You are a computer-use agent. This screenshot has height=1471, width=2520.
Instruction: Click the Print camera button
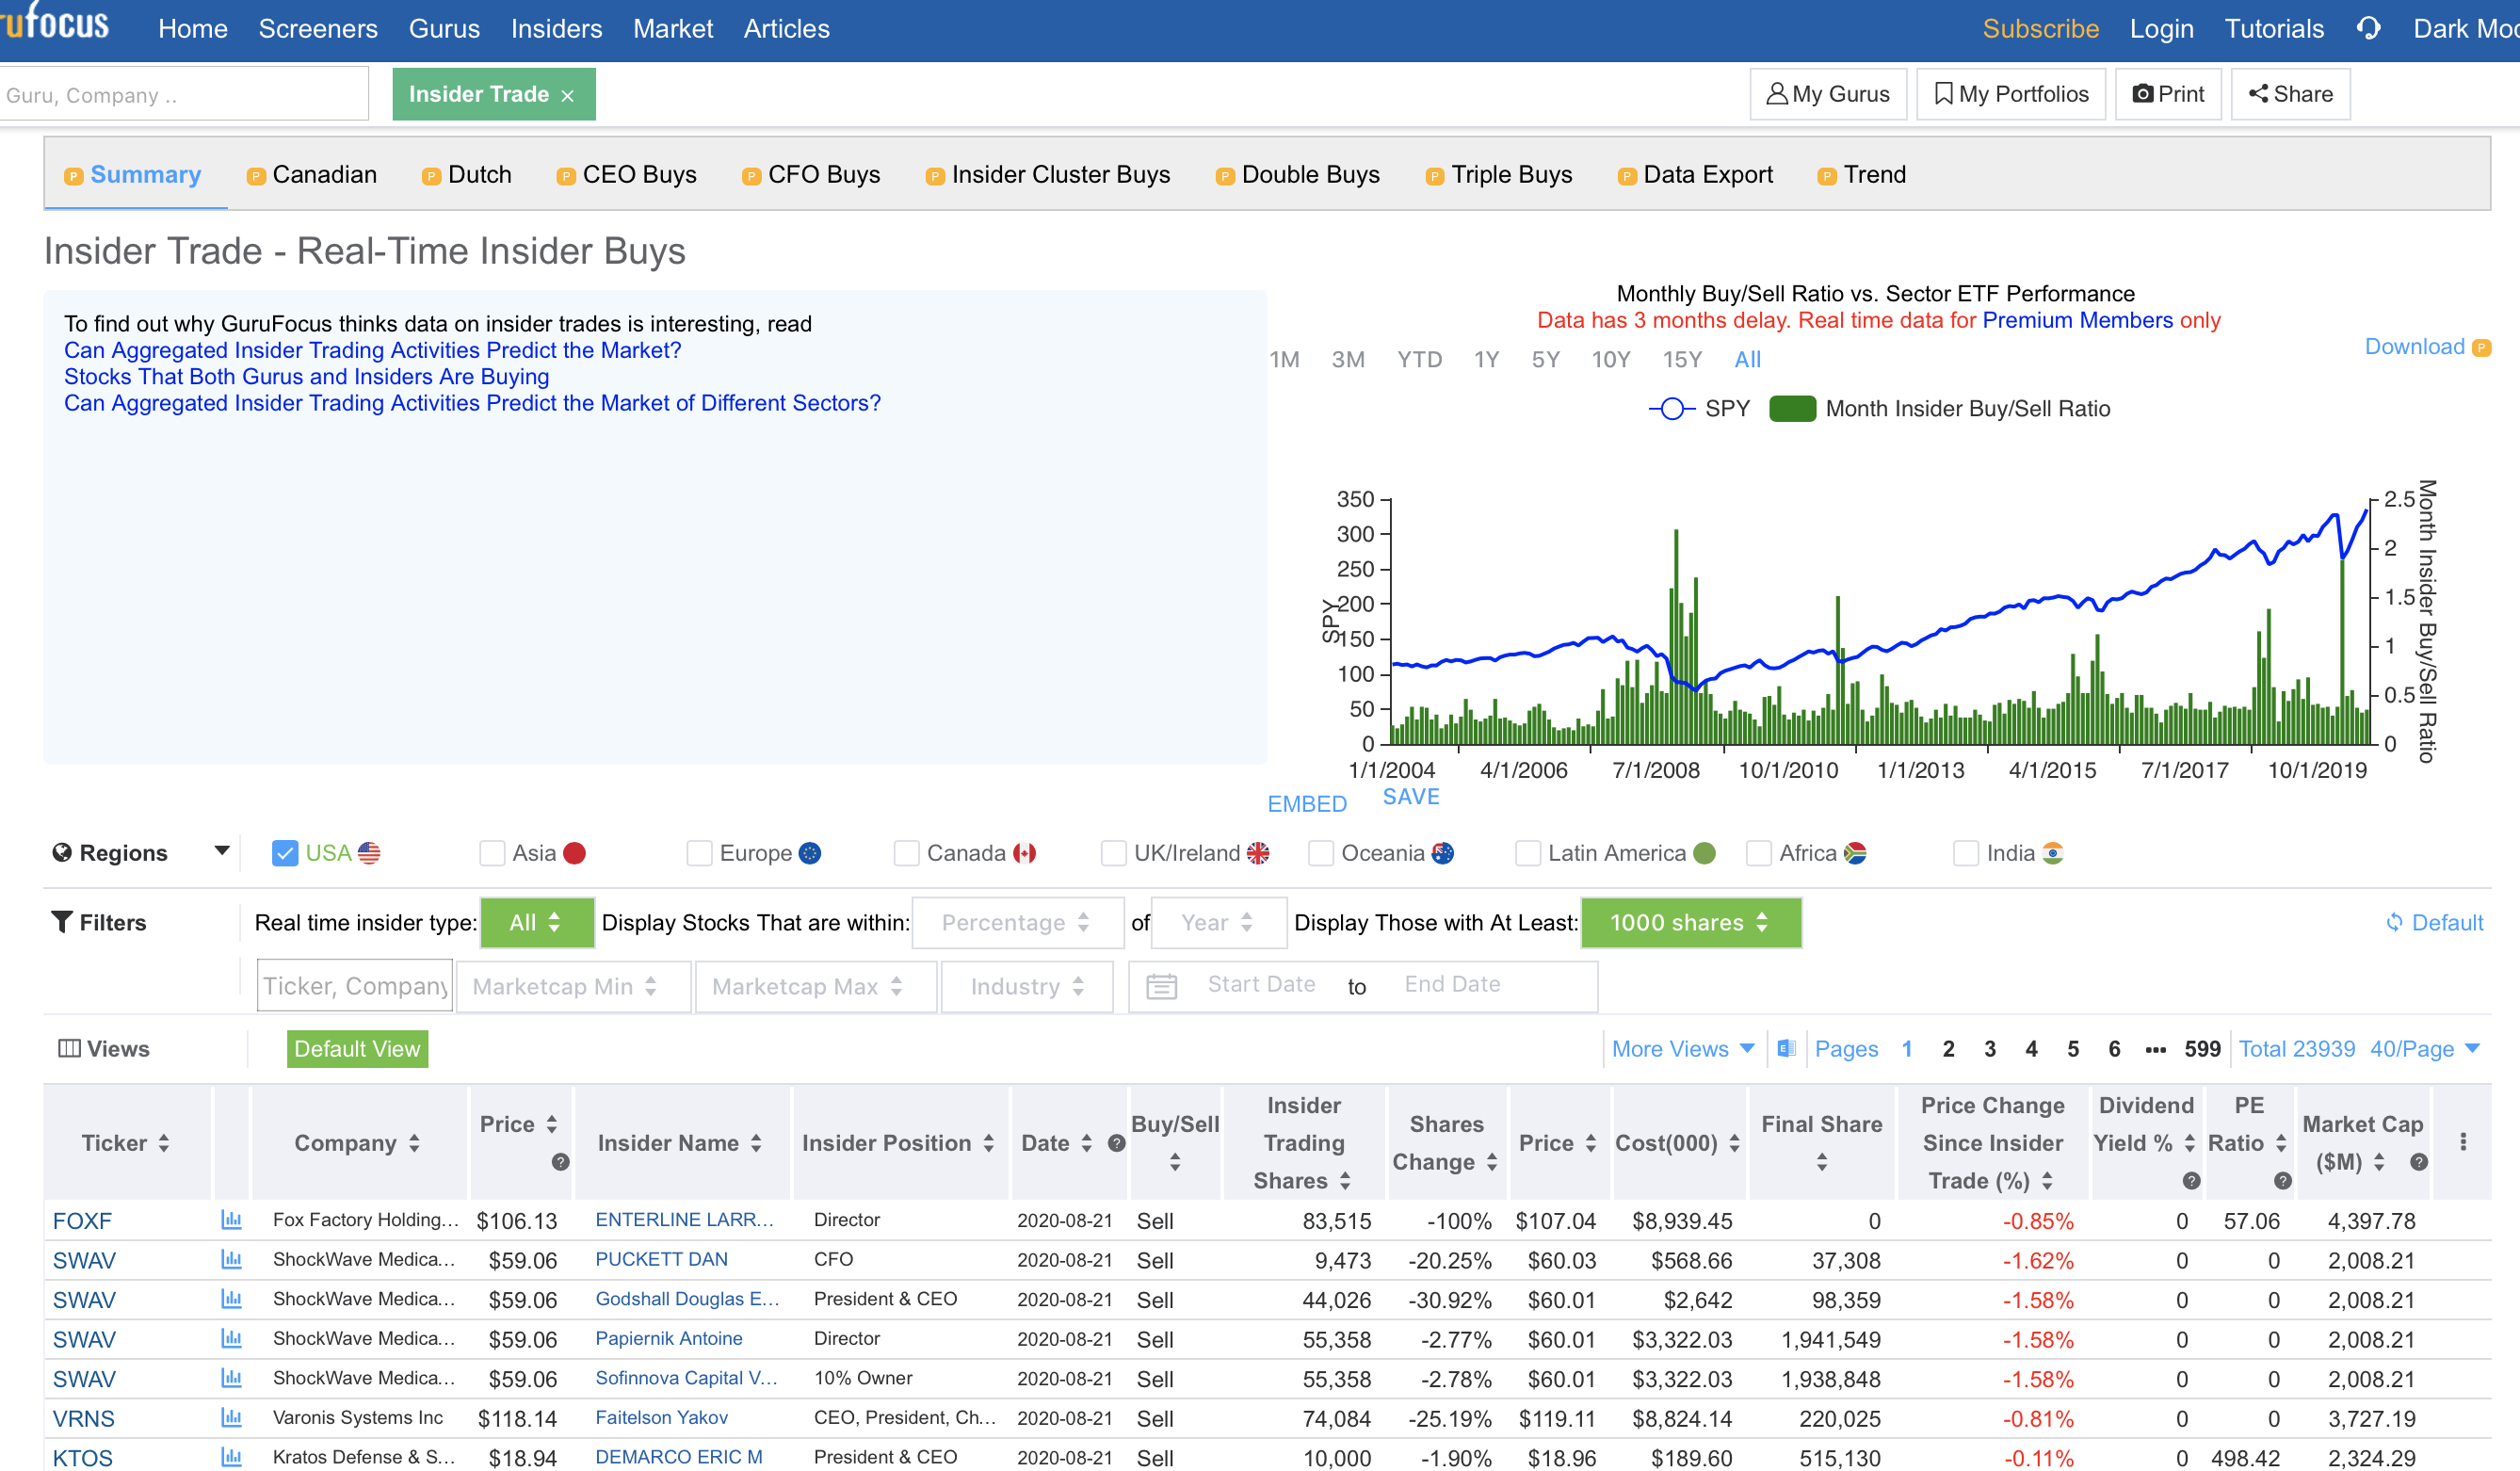click(x=2168, y=94)
